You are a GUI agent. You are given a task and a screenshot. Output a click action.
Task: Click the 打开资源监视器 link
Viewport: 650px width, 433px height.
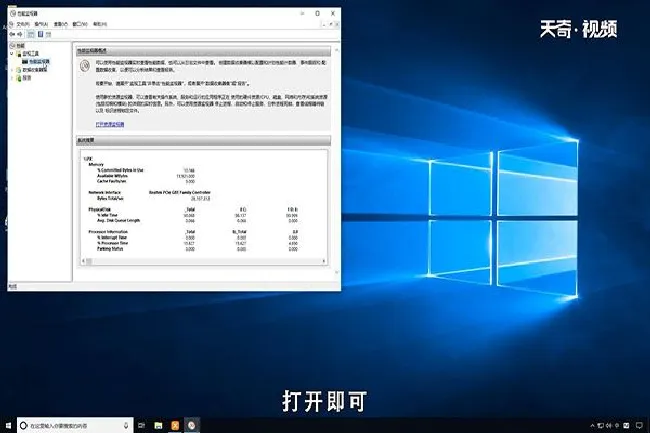point(110,124)
